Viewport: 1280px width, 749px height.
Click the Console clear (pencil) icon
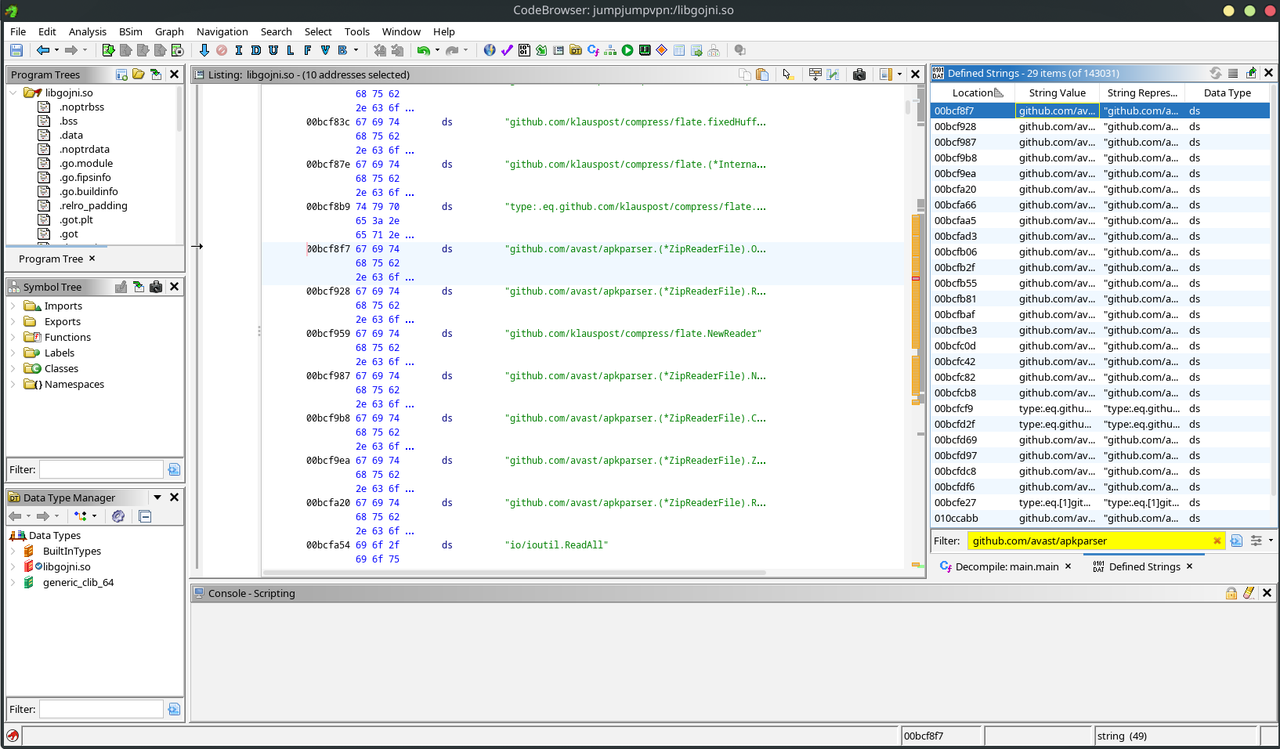[x=1249, y=593]
